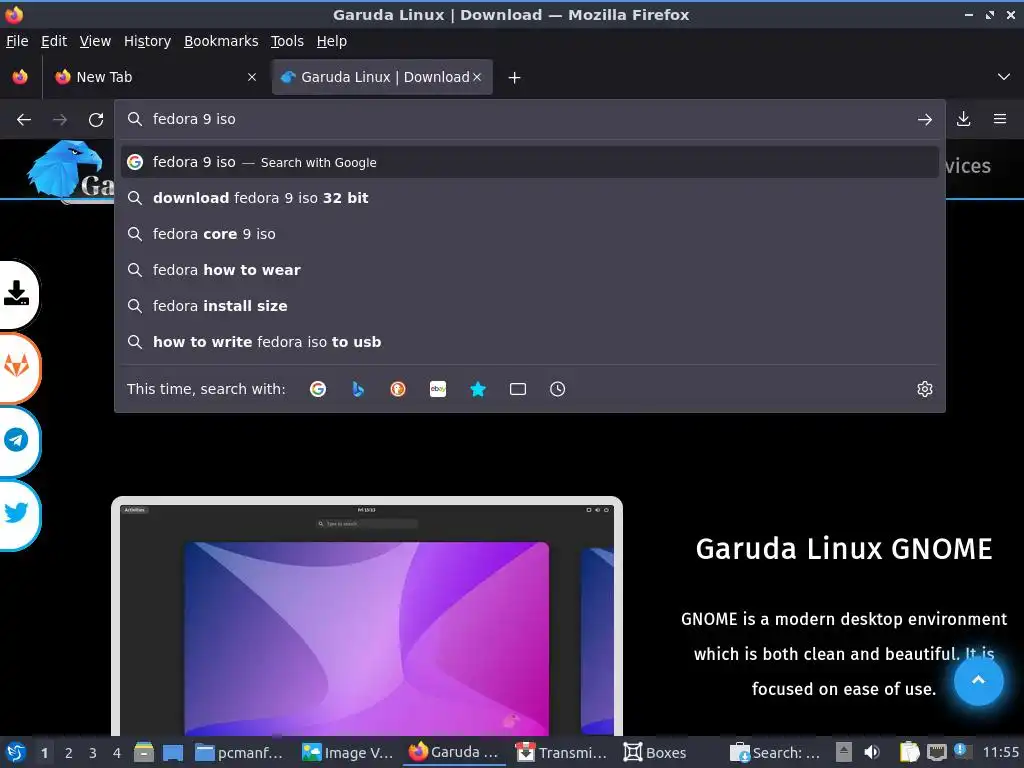Image resolution: width=1024 pixels, height=768 pixels.
Task: Search this time with Bing
Action: click(358, 389)
